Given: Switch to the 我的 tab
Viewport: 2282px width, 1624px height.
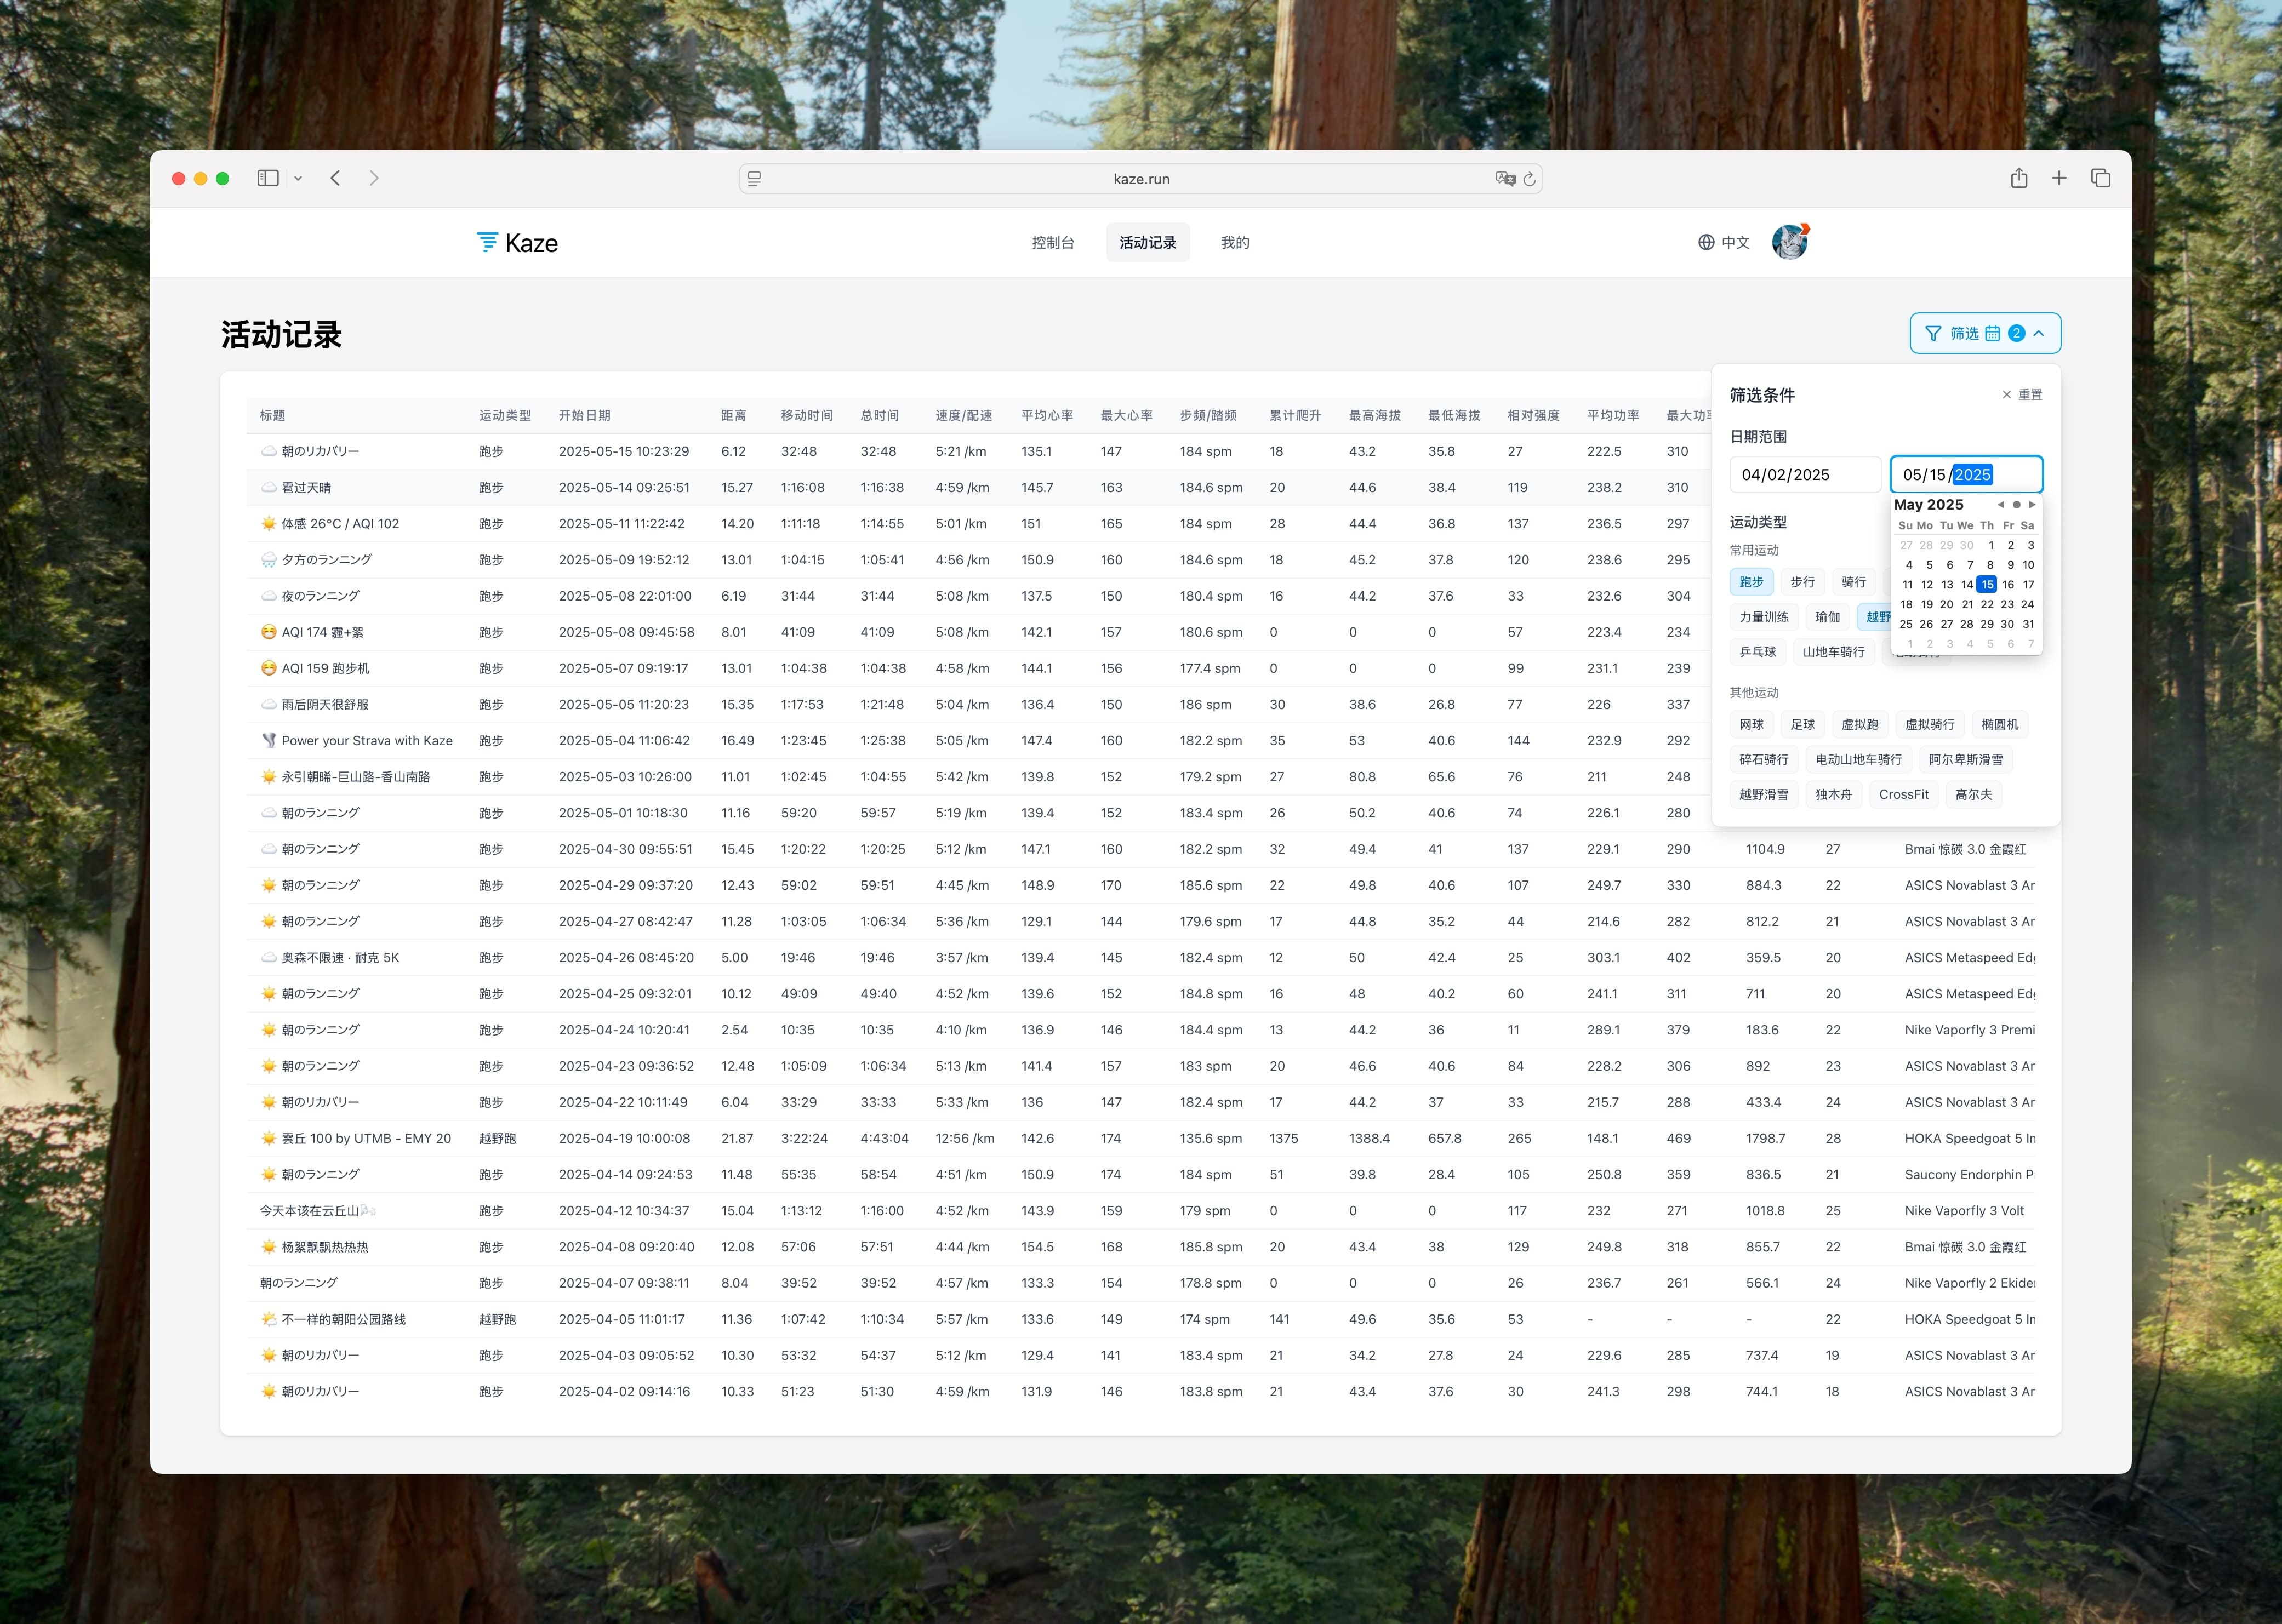Looking at the screenshot, I should tap(1235, 242).
